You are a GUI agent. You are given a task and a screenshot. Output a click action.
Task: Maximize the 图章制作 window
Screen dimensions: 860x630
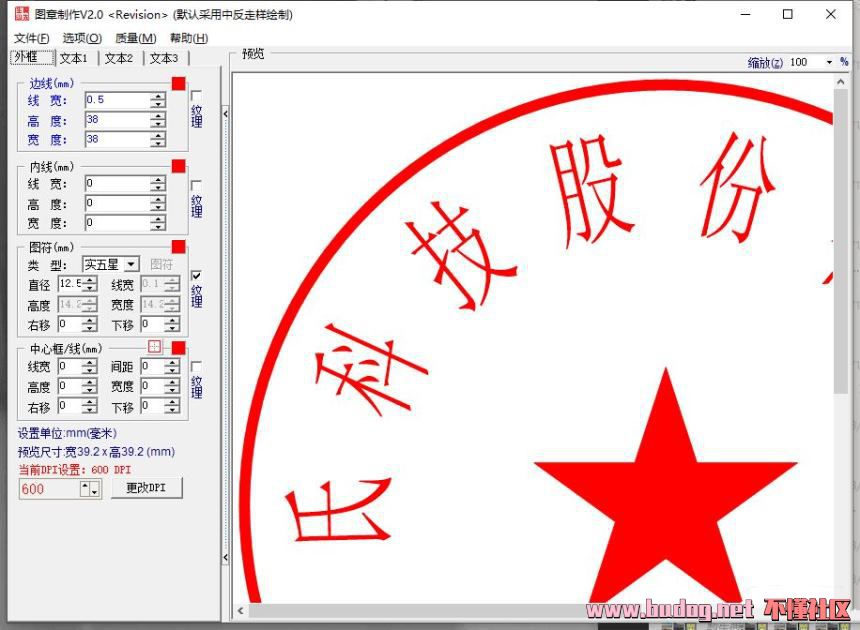point(788,14)
